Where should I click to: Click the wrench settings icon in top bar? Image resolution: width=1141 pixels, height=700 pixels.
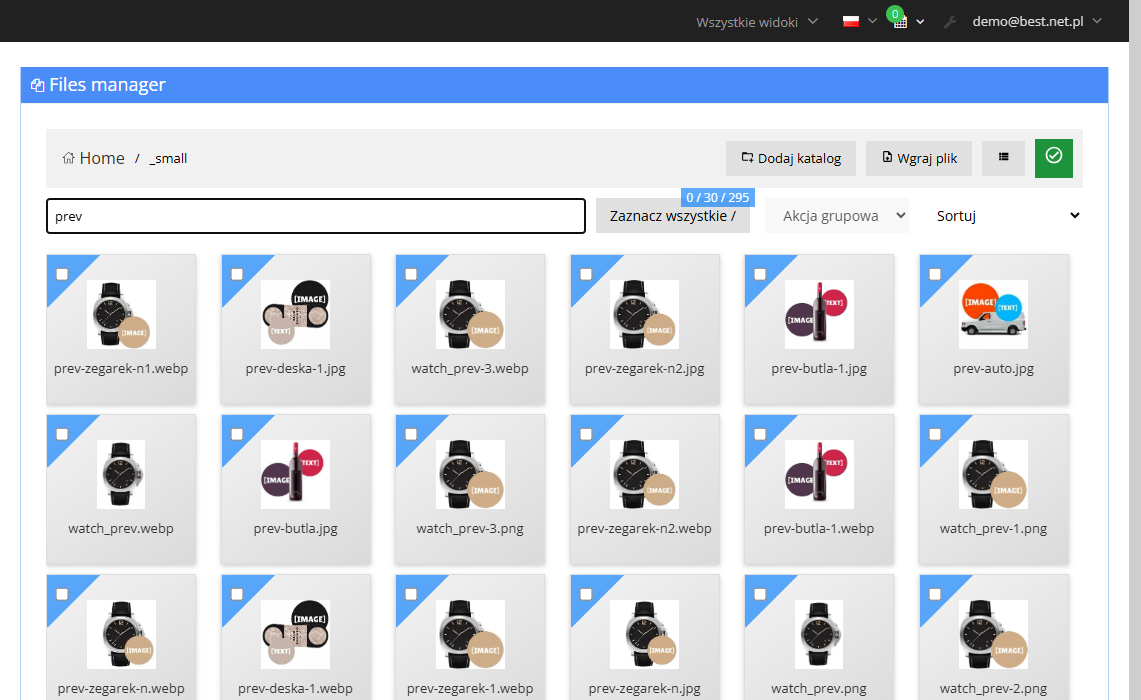[x=950, y=22]
